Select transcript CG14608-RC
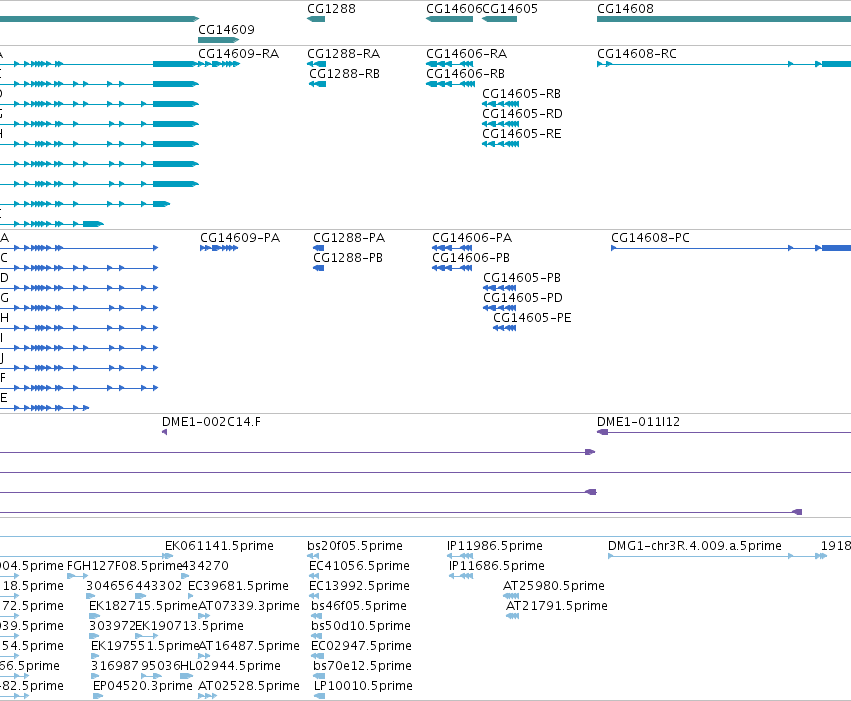Viewport: 851px width, 701px height. point(637,54)
